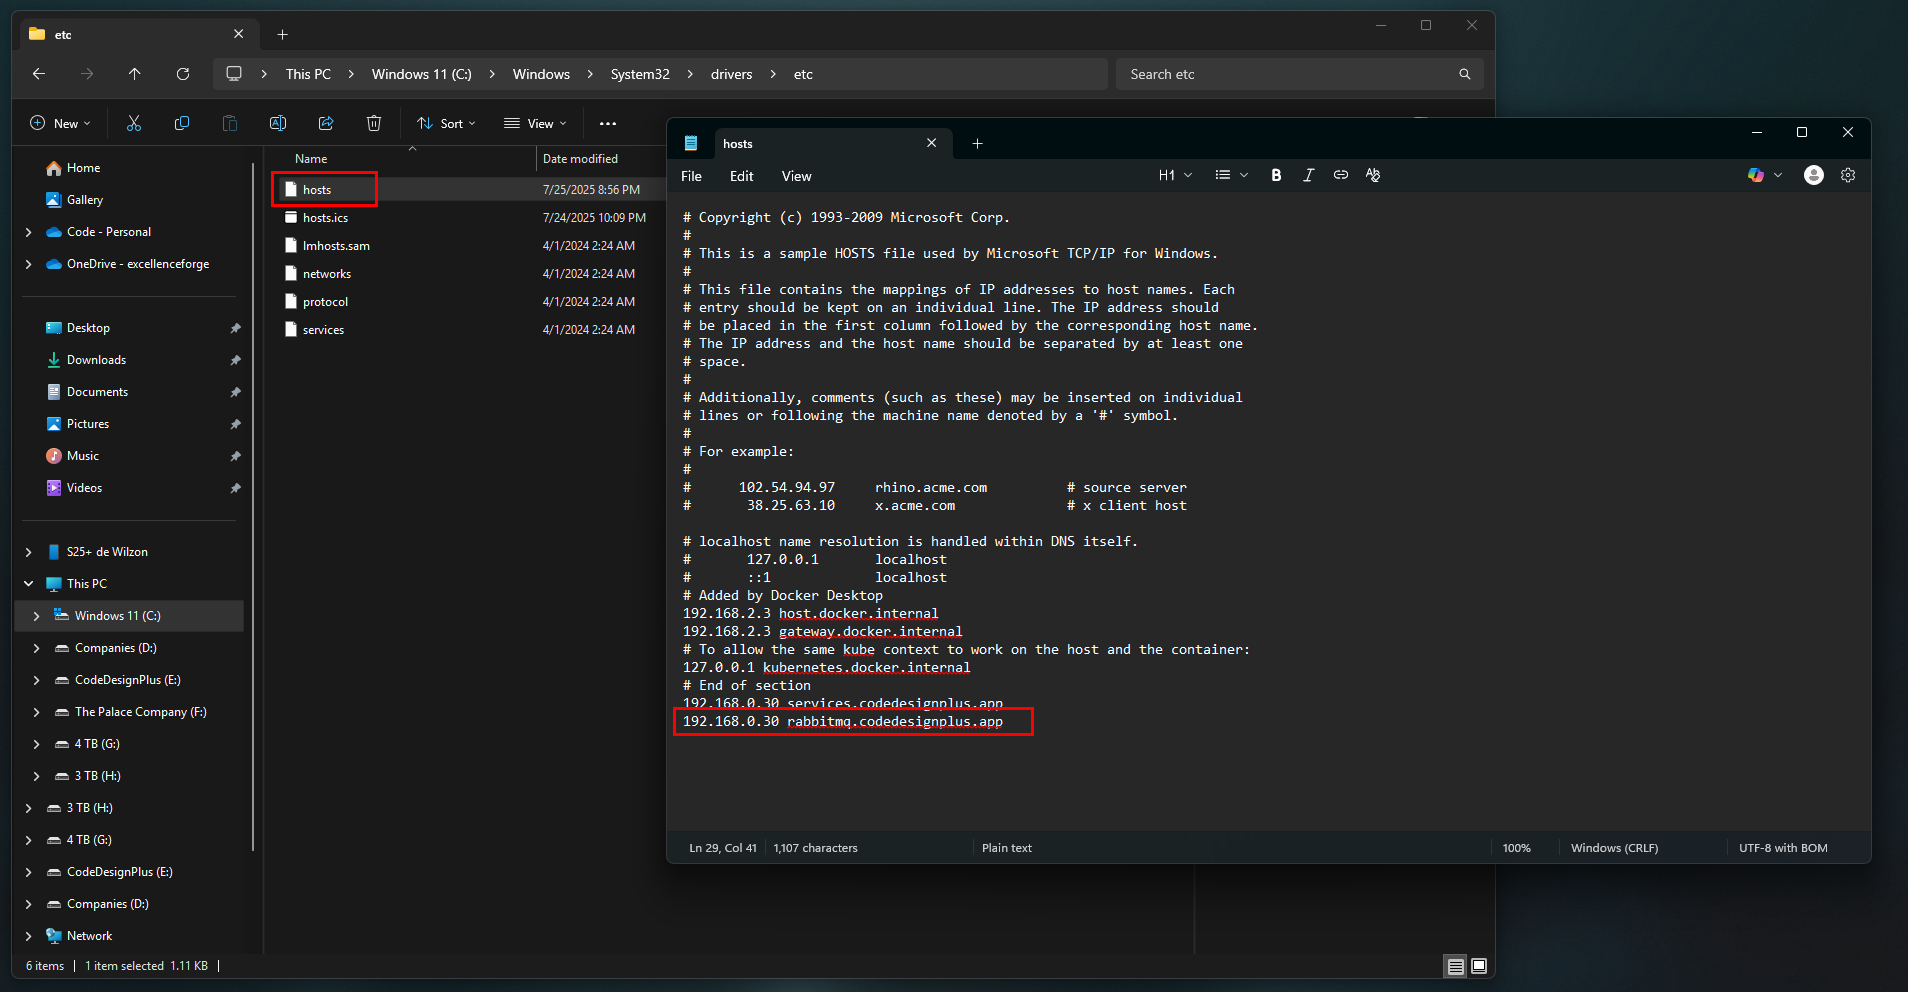This screenshot has width=1908, height=992.
Task: Refresh the etc folder view
Action: click(x=183, y=74)
